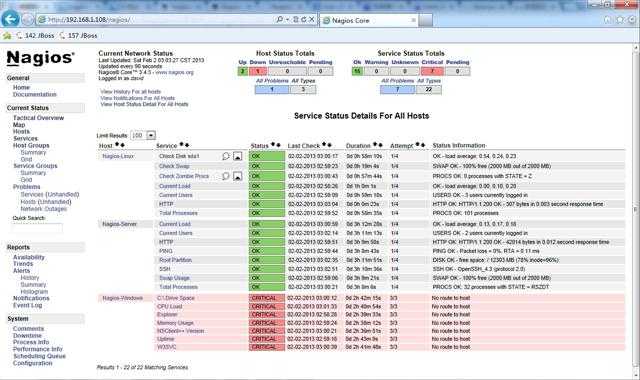The width and height of the screenshot is (640, 380).
Task: Sort by Attempt column arrows
Action: click(x=420, y=145)
